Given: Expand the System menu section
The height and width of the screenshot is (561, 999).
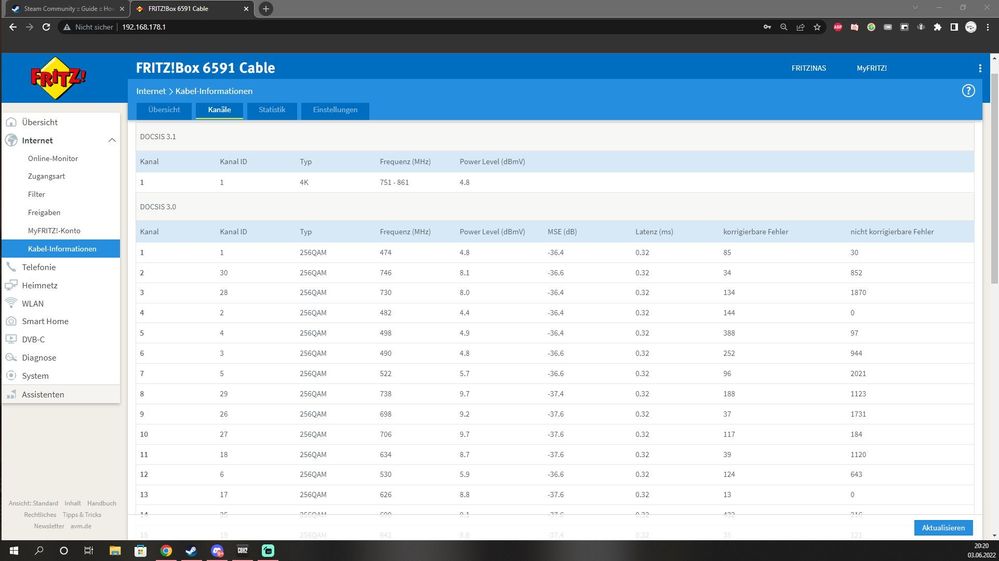Looking at the screenshot, I should [x=35, y=376].
